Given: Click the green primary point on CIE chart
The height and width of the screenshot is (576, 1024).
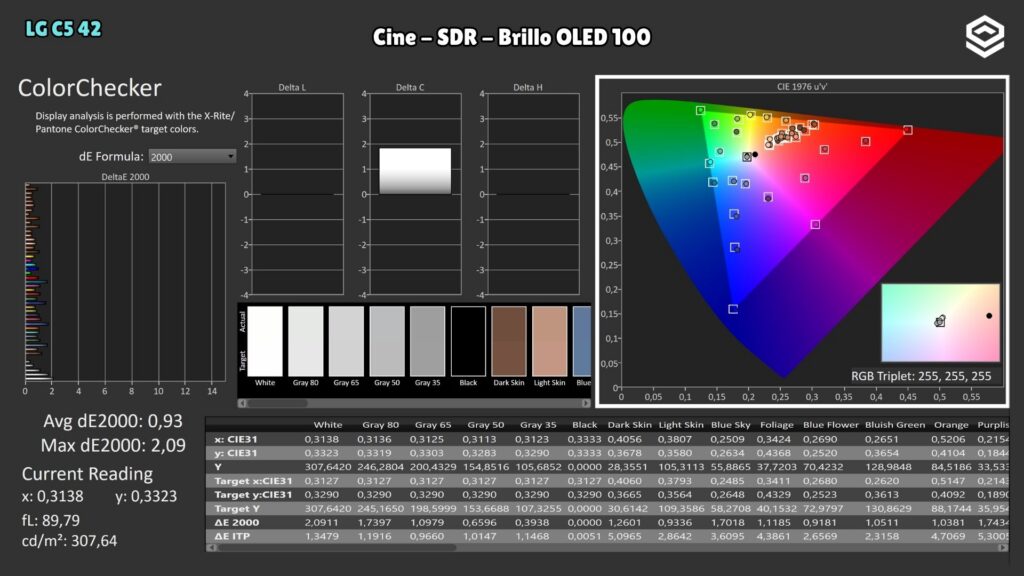Looking at the screenshot, I should (700, 110).
